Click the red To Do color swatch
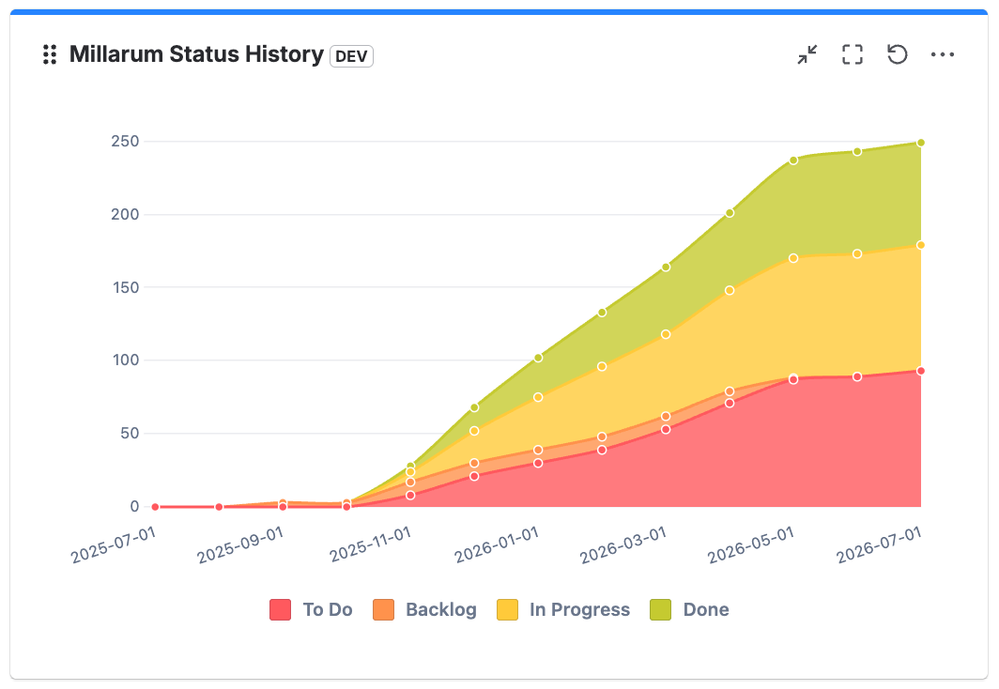 pyautogui.click(x=280, y=610)
